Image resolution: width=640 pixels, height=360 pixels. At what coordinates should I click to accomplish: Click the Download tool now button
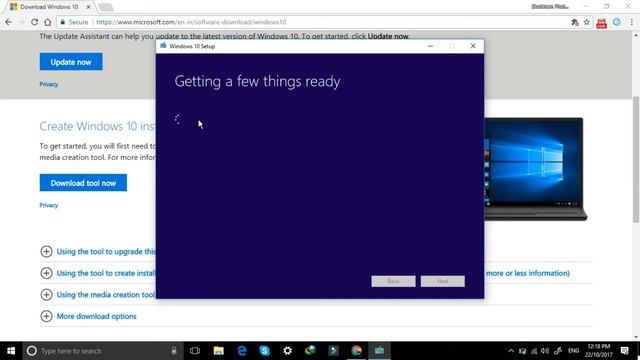point(83,183)
